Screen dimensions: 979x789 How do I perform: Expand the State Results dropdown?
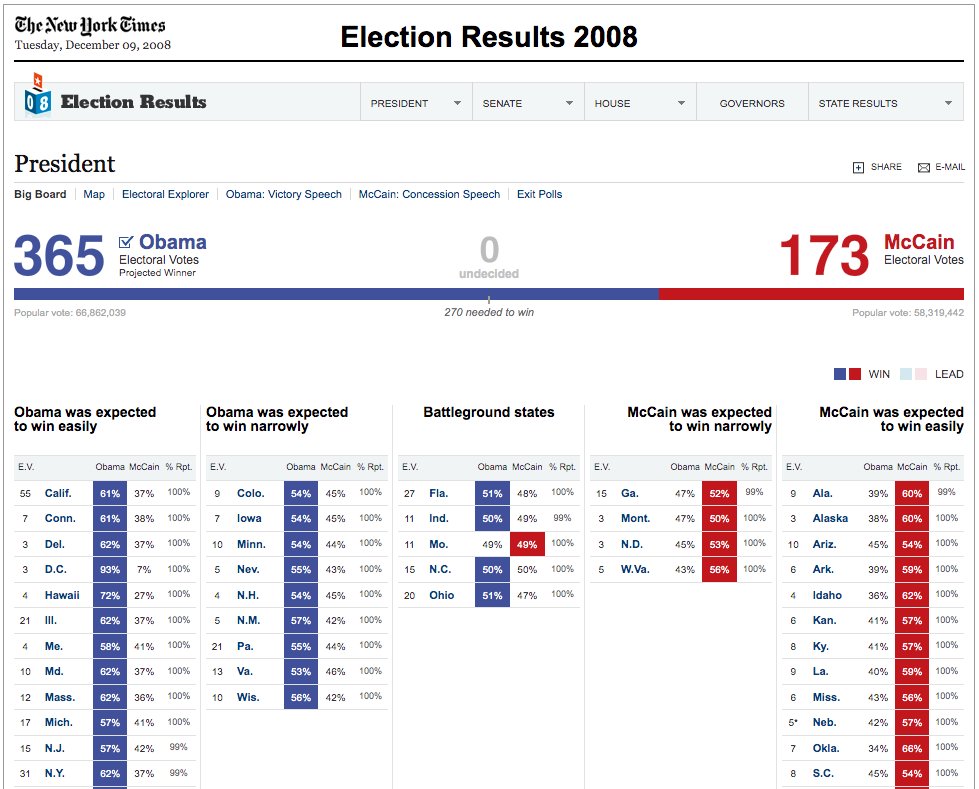coord(886,103)
